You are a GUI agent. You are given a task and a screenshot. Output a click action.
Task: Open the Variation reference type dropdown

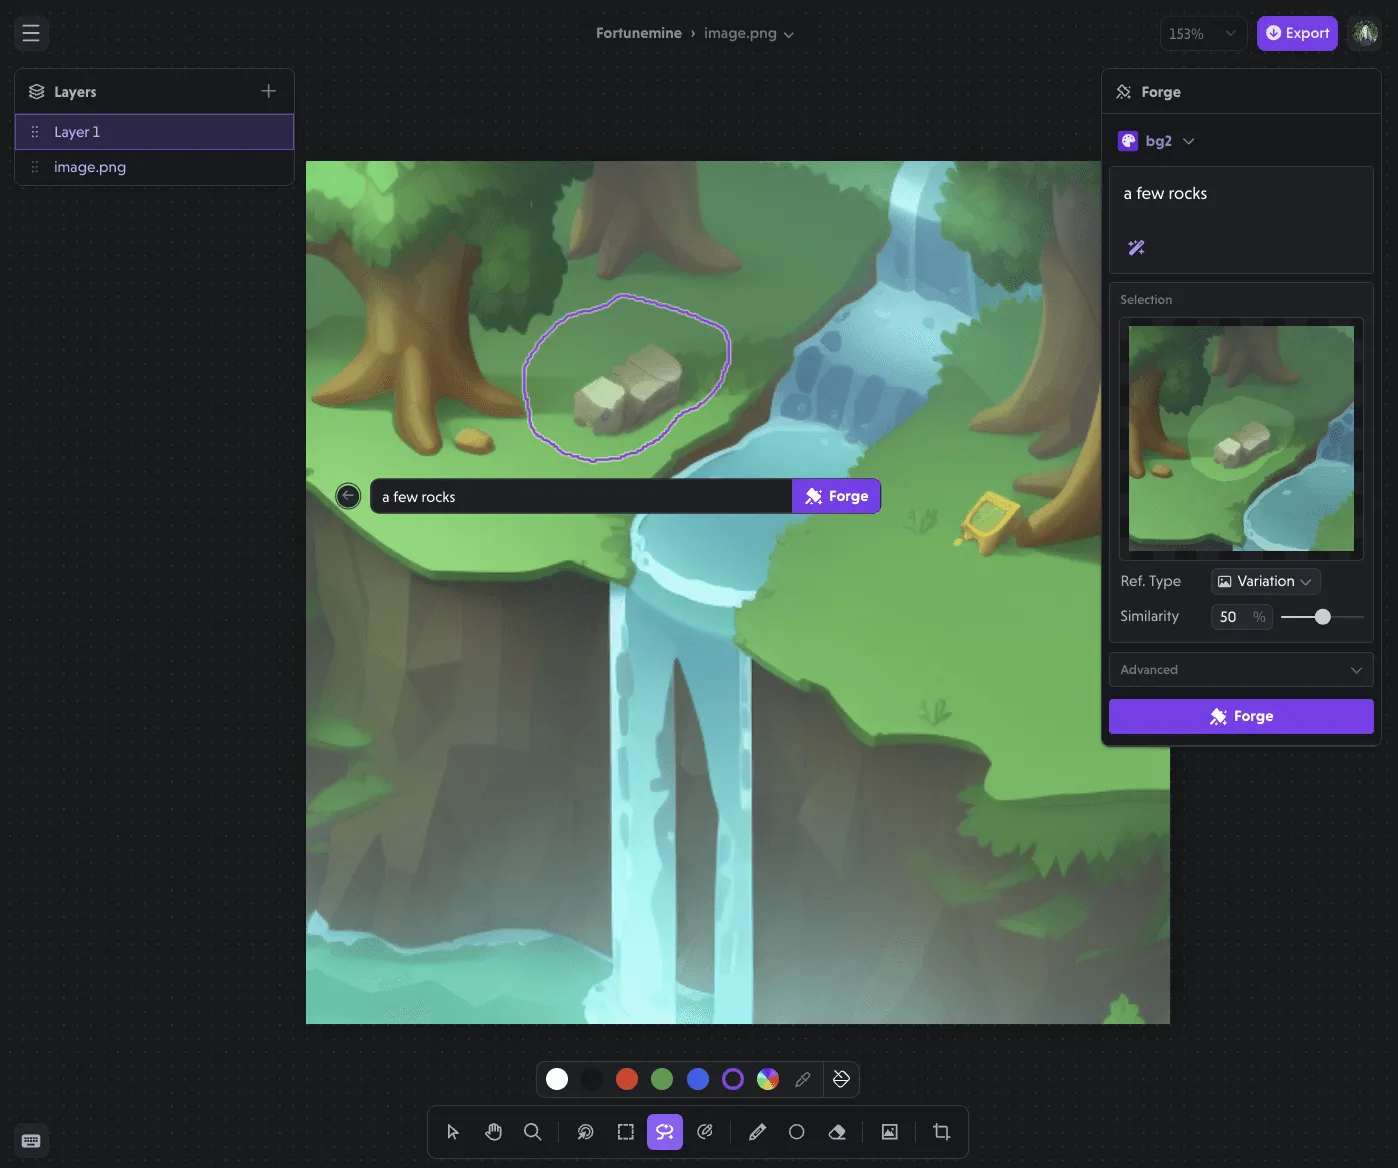1265,581
